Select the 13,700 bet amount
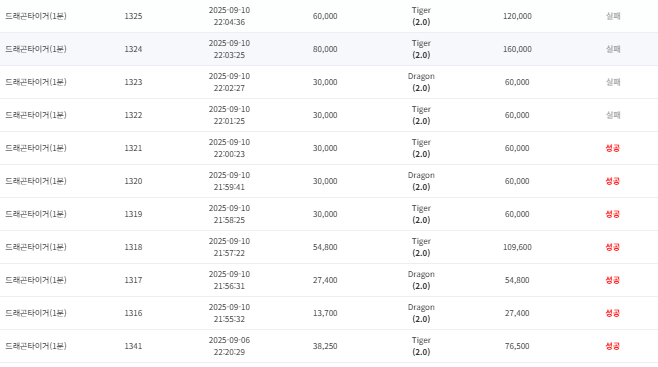 [x=325, y=313]
